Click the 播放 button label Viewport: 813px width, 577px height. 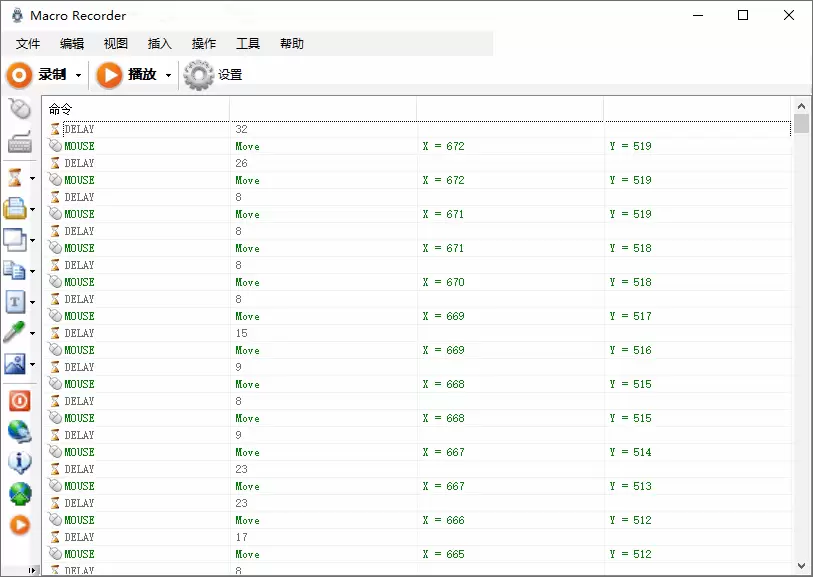[143, 75]
